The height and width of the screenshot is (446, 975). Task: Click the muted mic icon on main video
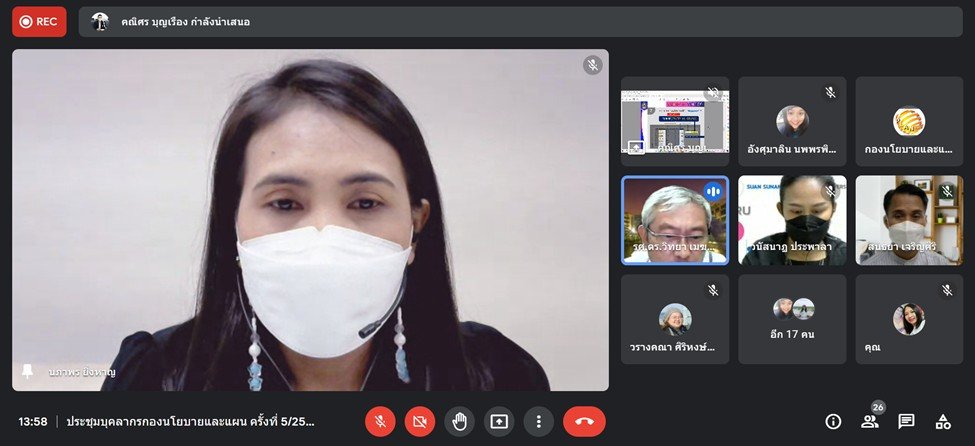[593, 65]
